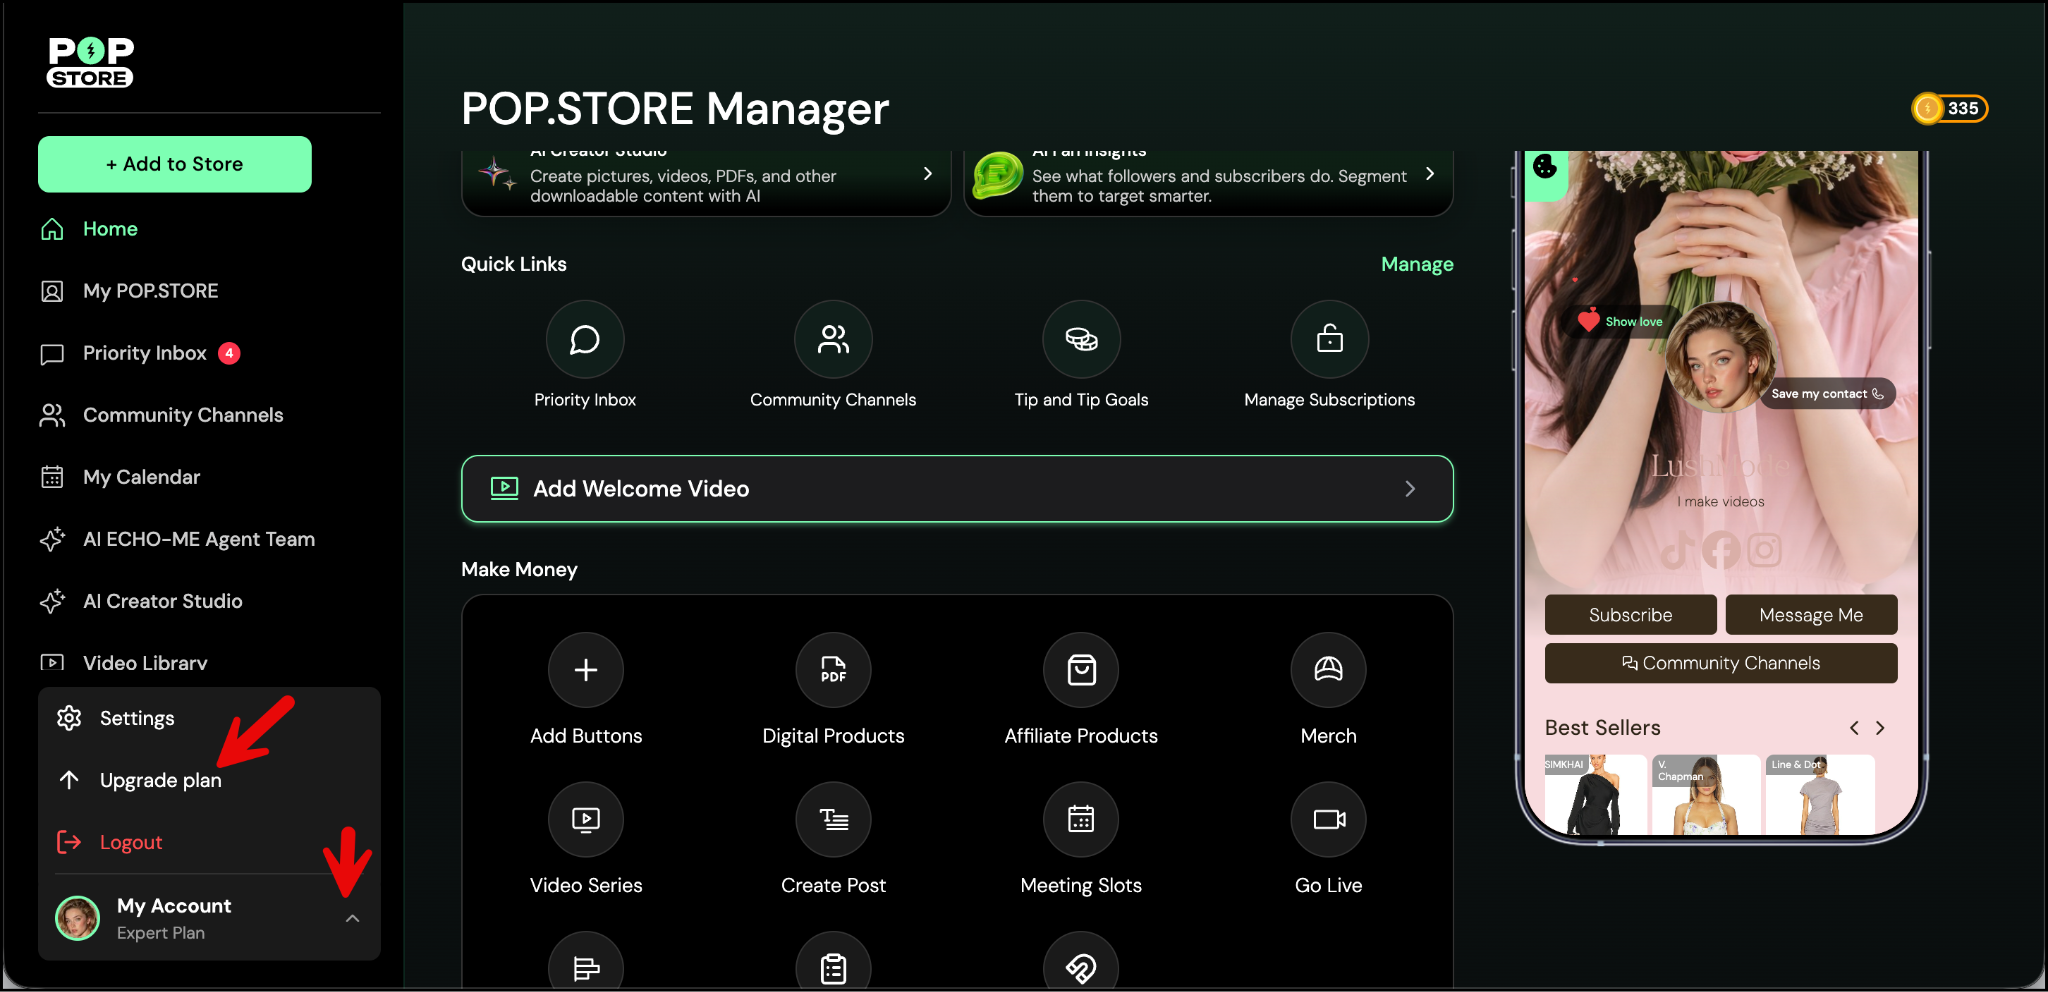Expand the Add Welcome Video arrow
The width and height of the screenshot is (2048, 992).
pyautogui.click(x=1410, y=489)
